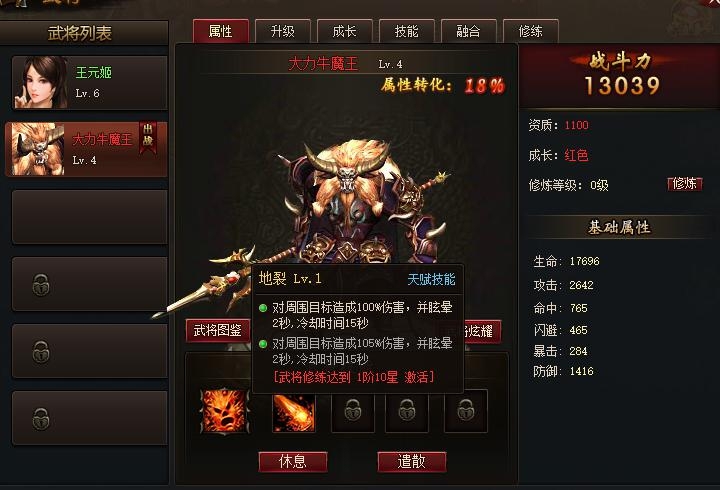Click the 休息 button
Image resolution: width=720 pixels, height=490 pixels.
pyautogui.click(x=293, y=462)
